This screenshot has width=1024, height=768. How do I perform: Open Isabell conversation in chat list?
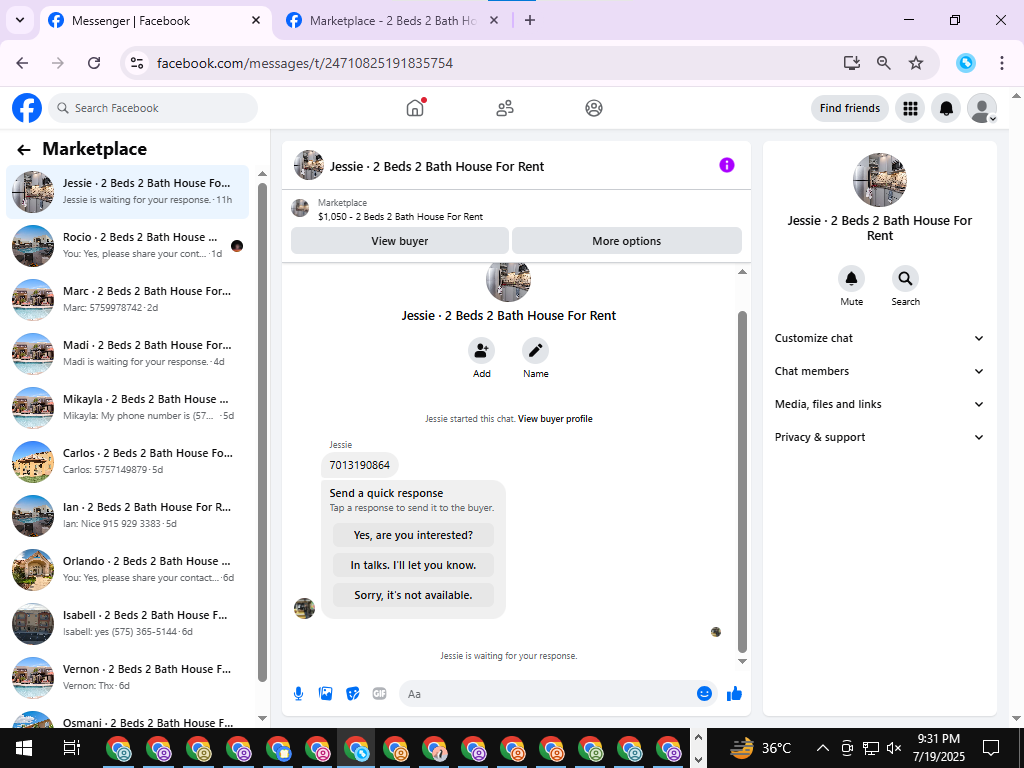tap(127, 624)
